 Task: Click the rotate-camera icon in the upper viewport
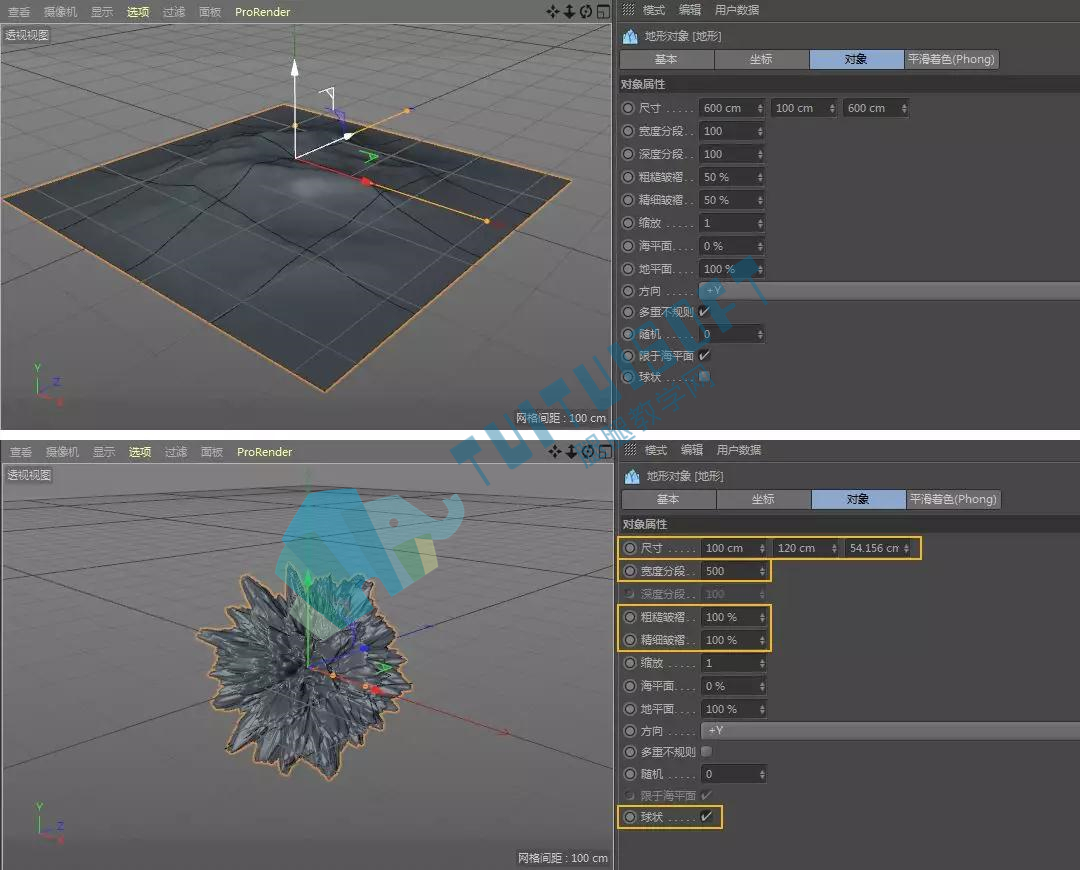point(586,12)
